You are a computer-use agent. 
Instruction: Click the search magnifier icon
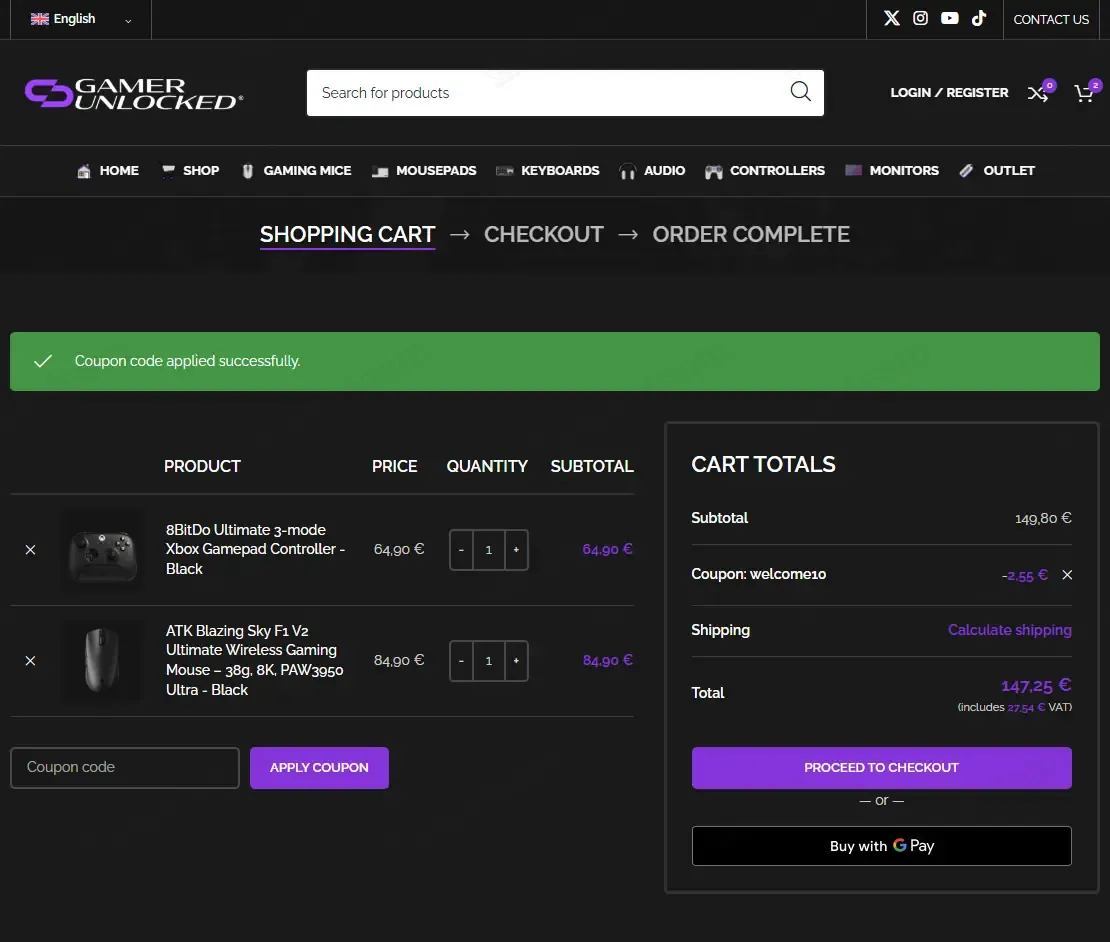point(800,92)
